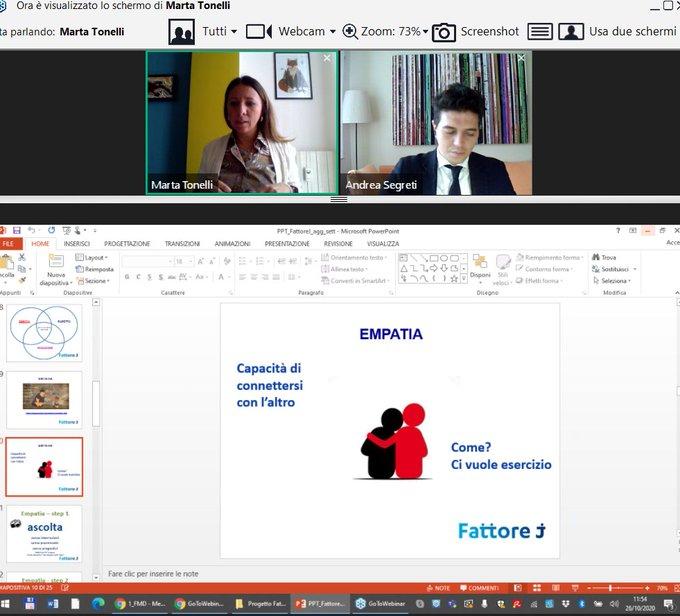
Task: Click Nuova diapositiva button
Action: click(x=56, y=270)
